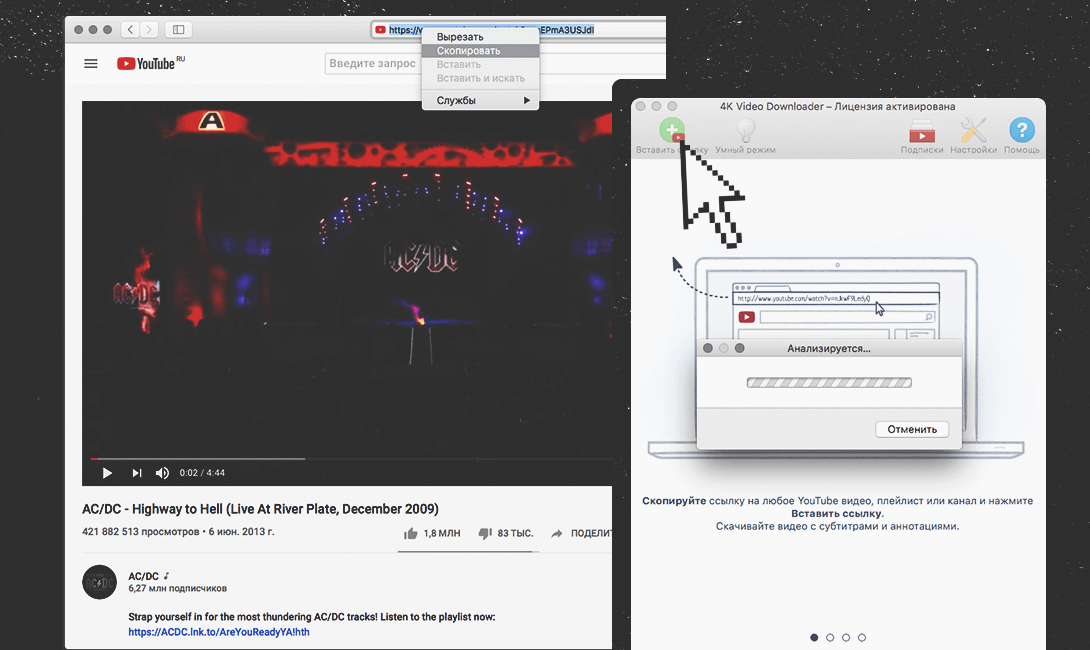The width and height of the screenshot is (1090, 650).
Task: Open AC/DC channel avatar
Action: (99, 582)
